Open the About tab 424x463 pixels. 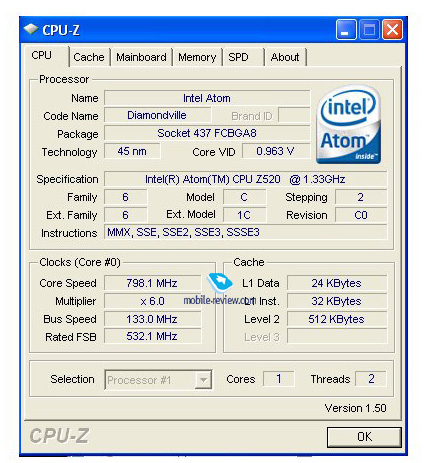(x=285, y=57)
